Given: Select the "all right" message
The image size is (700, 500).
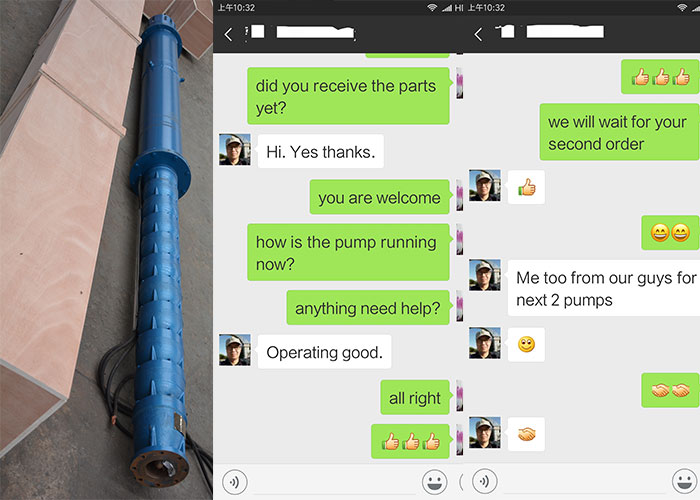Looking at the screenshot, I should pos(415,397).
